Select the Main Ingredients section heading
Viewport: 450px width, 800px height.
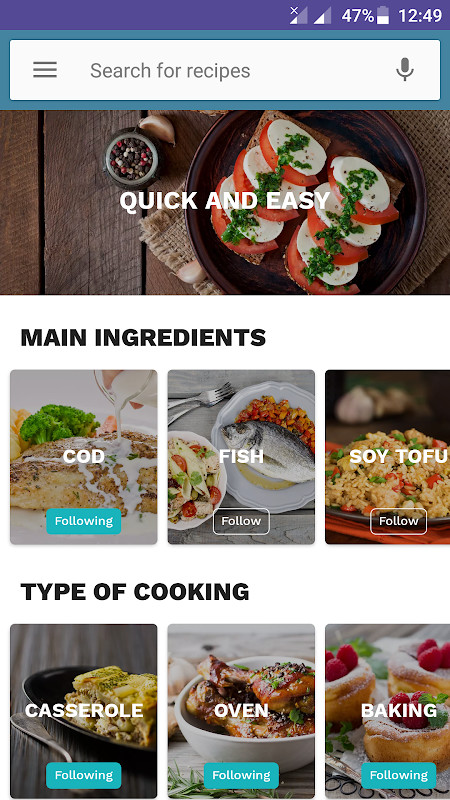pos(143,338)
